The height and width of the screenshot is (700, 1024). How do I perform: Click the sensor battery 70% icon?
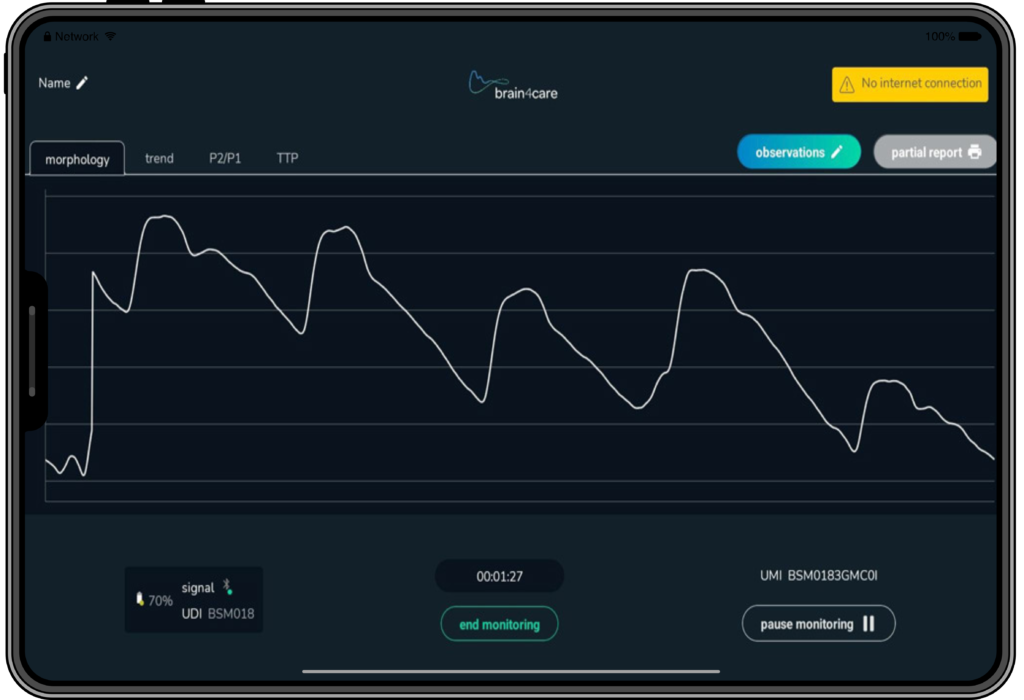pyautogui.click(x=141, y=600)
